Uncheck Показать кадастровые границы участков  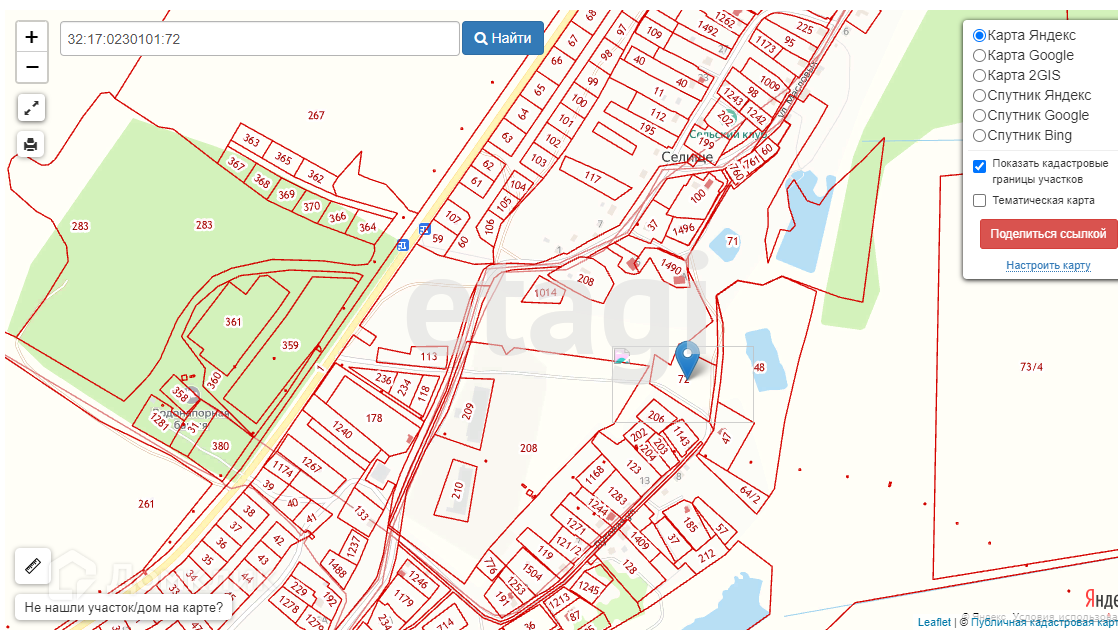click(x=980, y=166)
